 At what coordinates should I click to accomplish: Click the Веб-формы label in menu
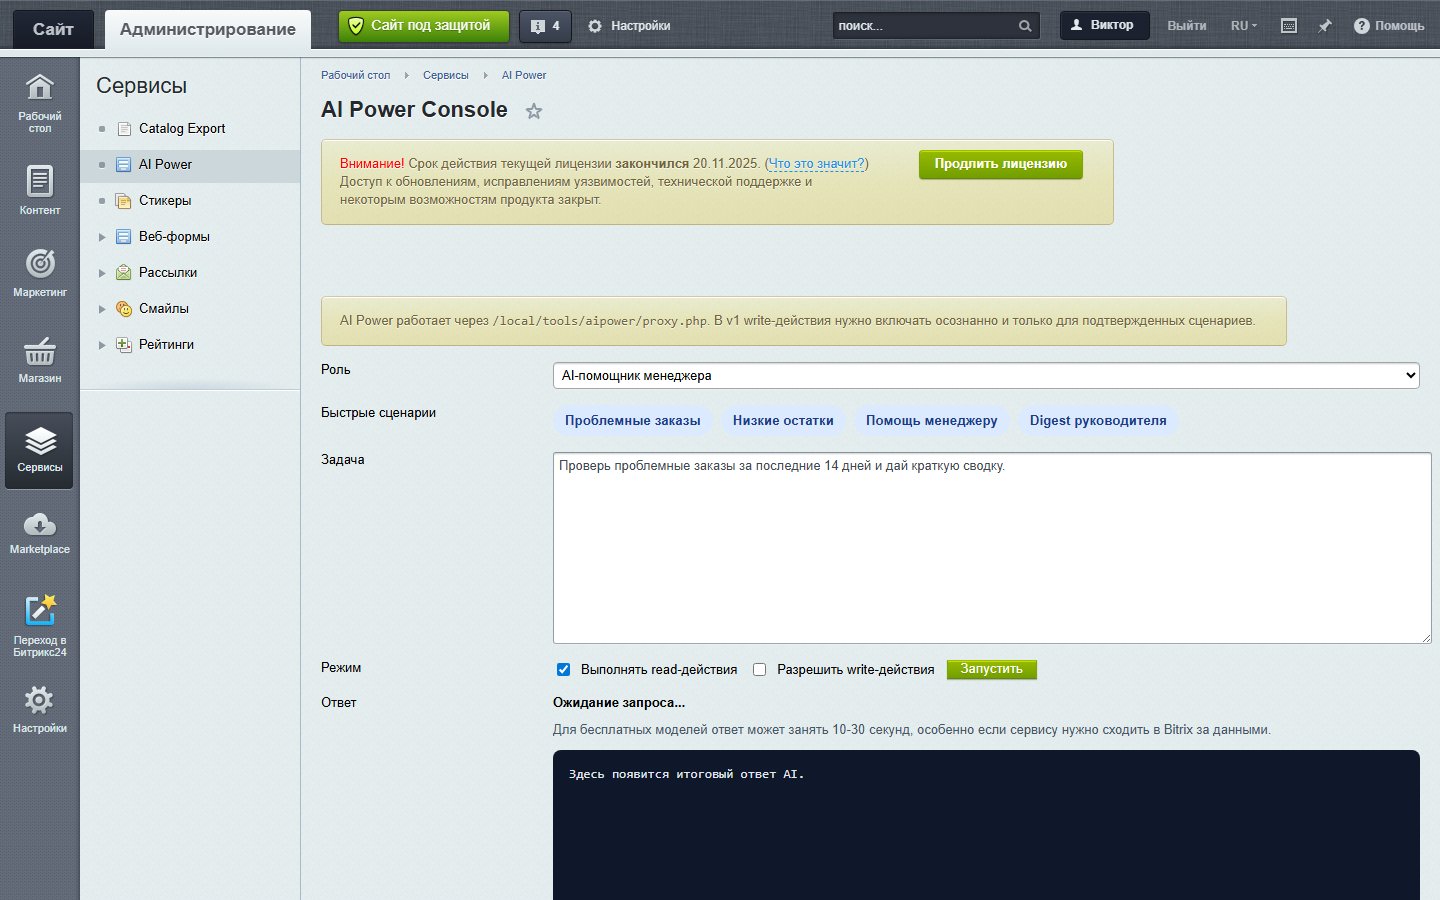point(174,237)
